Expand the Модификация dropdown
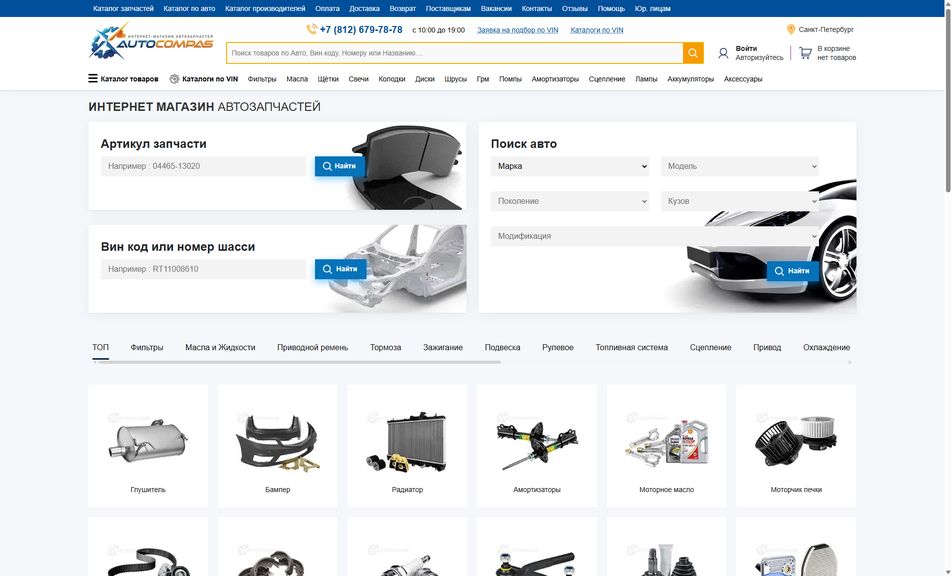 pyautogui.click(x=655, y=236)
